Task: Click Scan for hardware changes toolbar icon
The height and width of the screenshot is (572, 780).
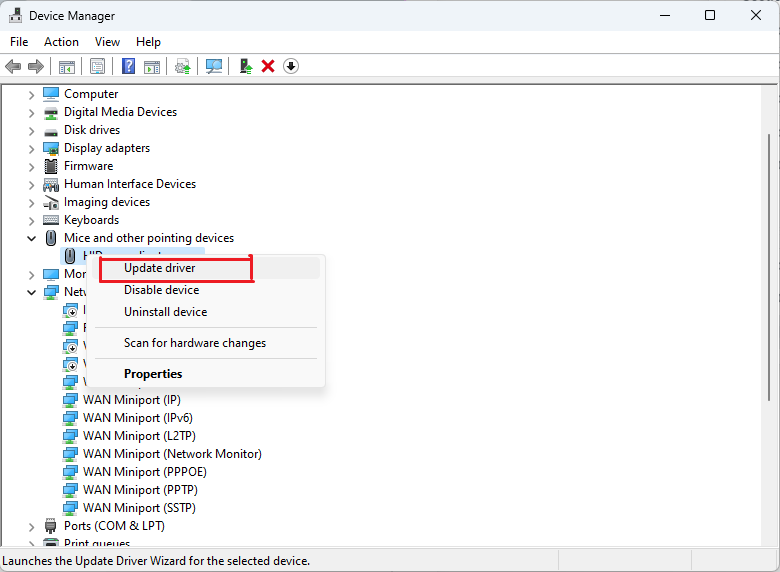Action: [214, 66]
